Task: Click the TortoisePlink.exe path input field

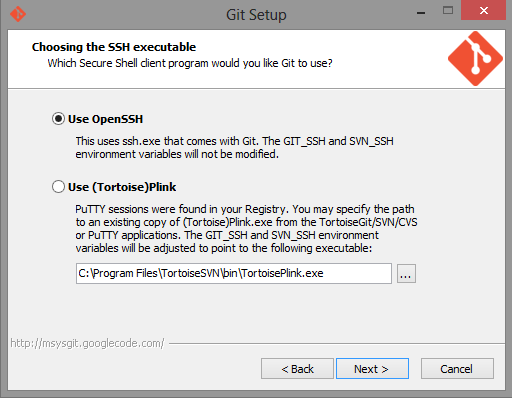Action: coord(234,273)
